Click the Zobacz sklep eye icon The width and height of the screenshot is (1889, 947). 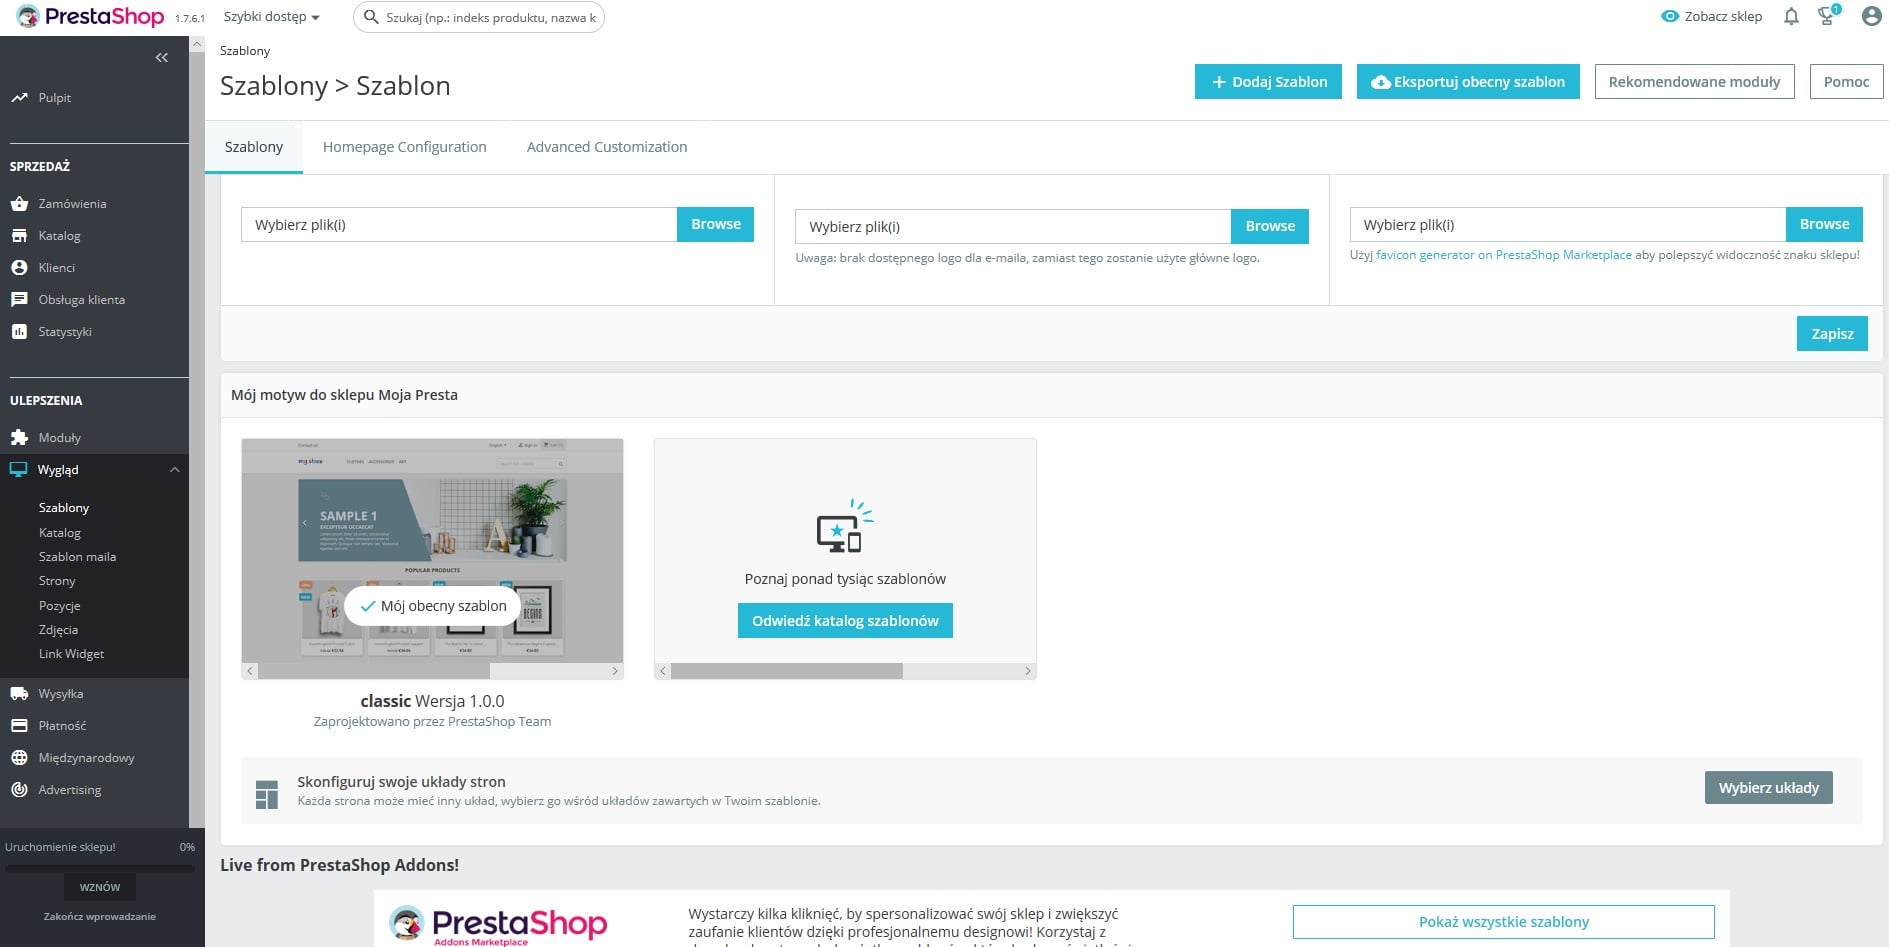click(x=1669, y=16)
